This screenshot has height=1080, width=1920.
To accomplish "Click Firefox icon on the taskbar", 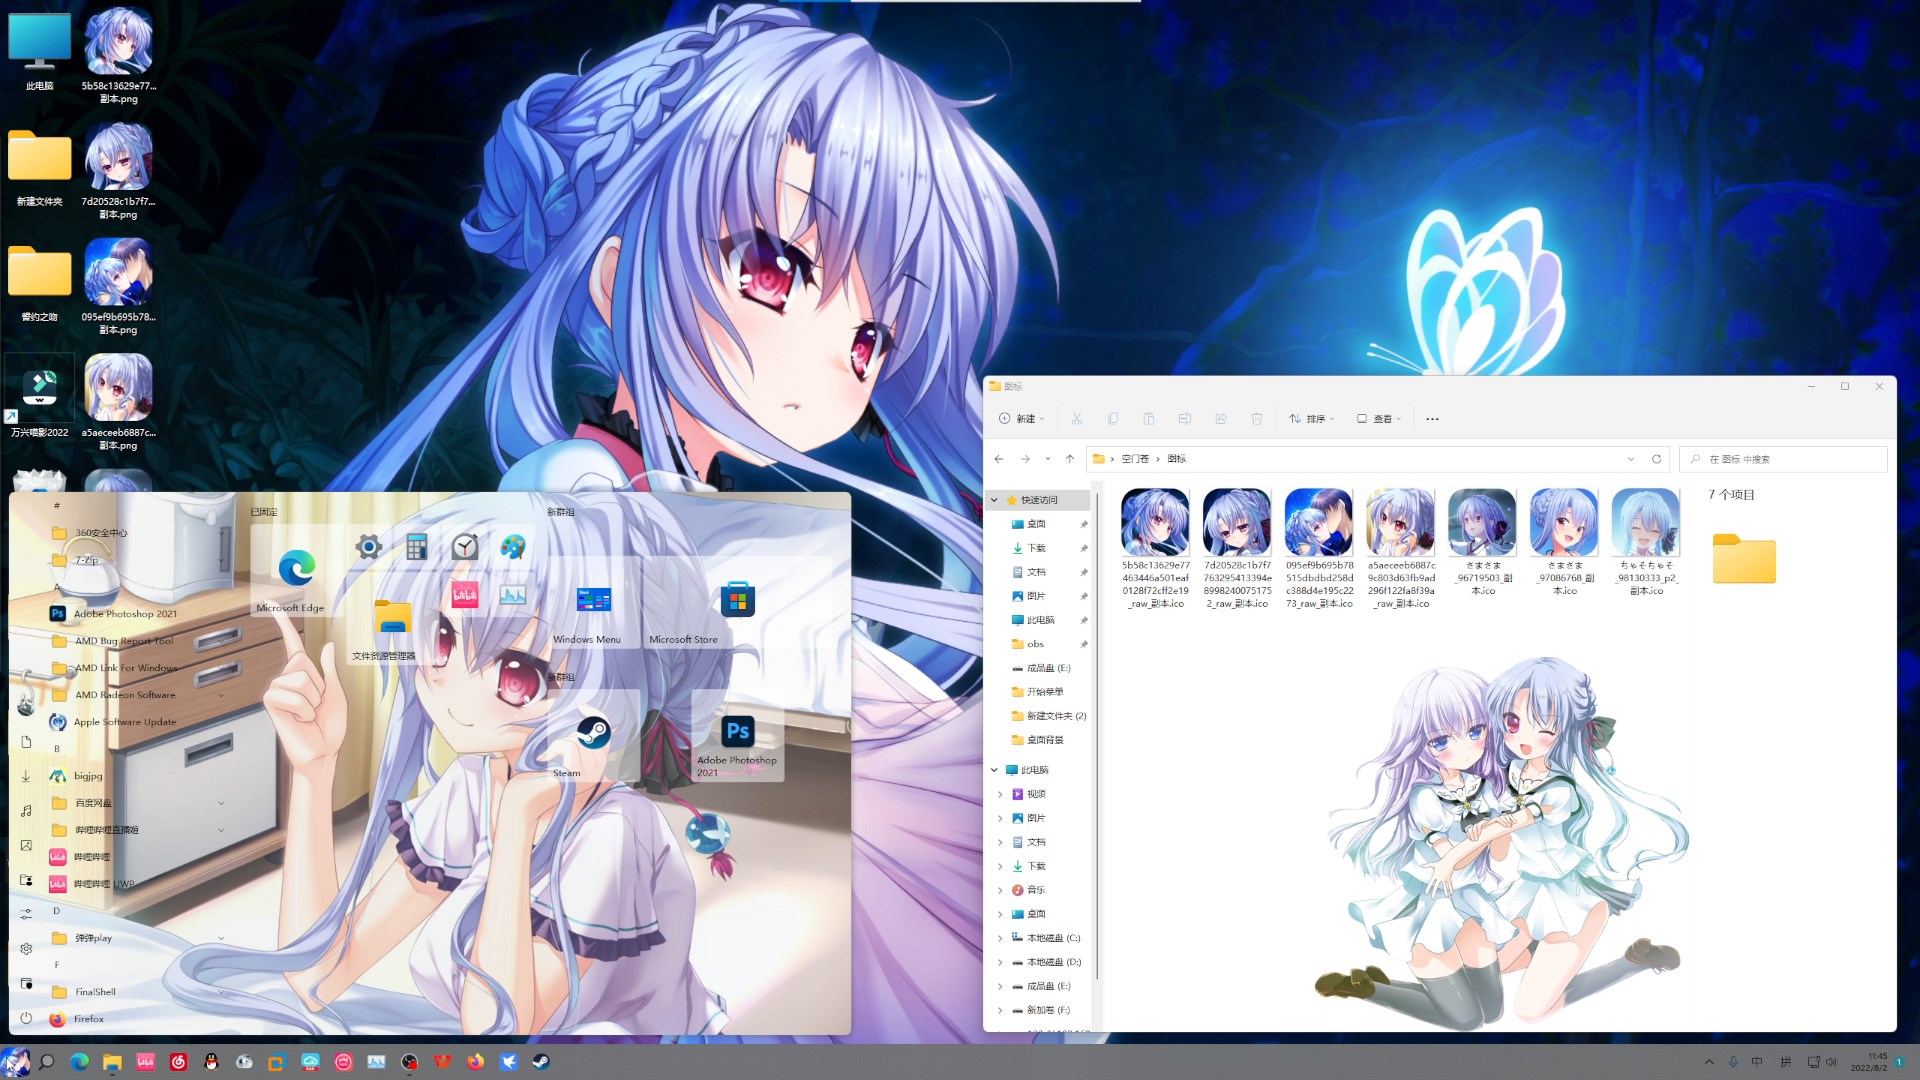I will coord(475,1062).
